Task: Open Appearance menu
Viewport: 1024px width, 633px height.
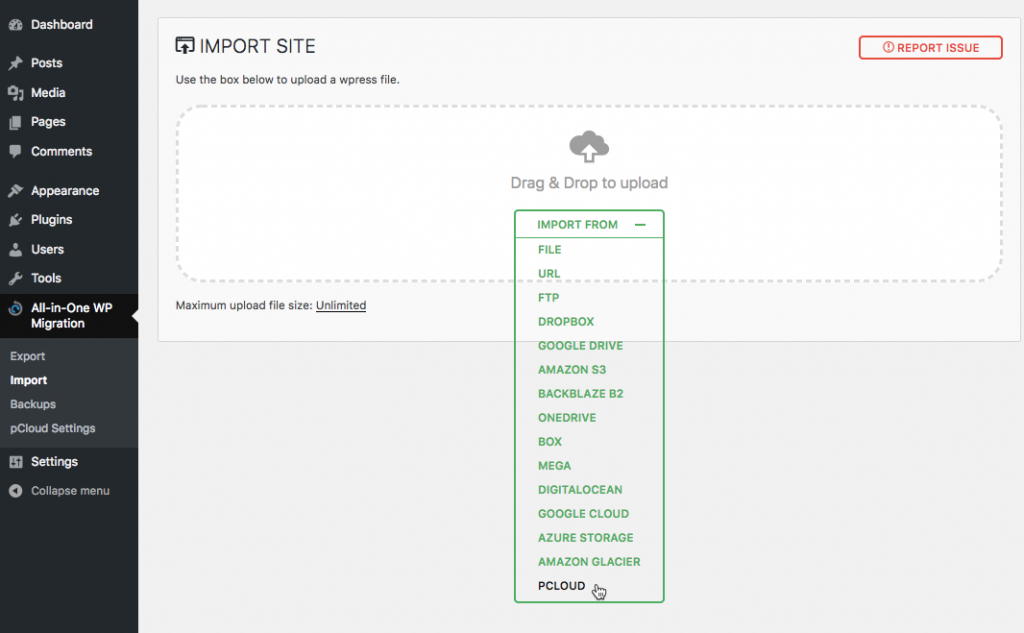Action: tap(65, 191)
